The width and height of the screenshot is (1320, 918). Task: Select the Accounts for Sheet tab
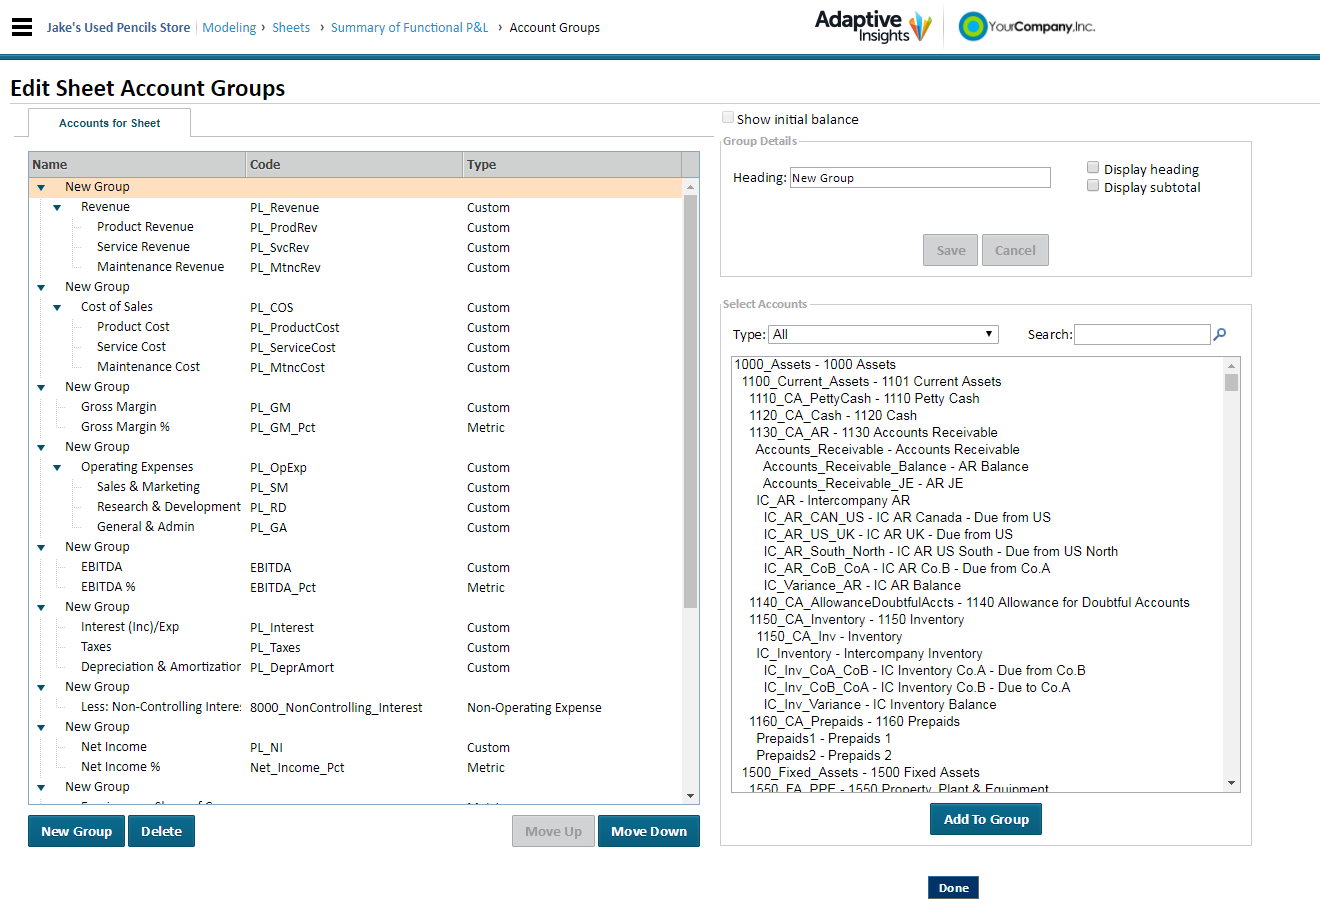tap(109, 123)
